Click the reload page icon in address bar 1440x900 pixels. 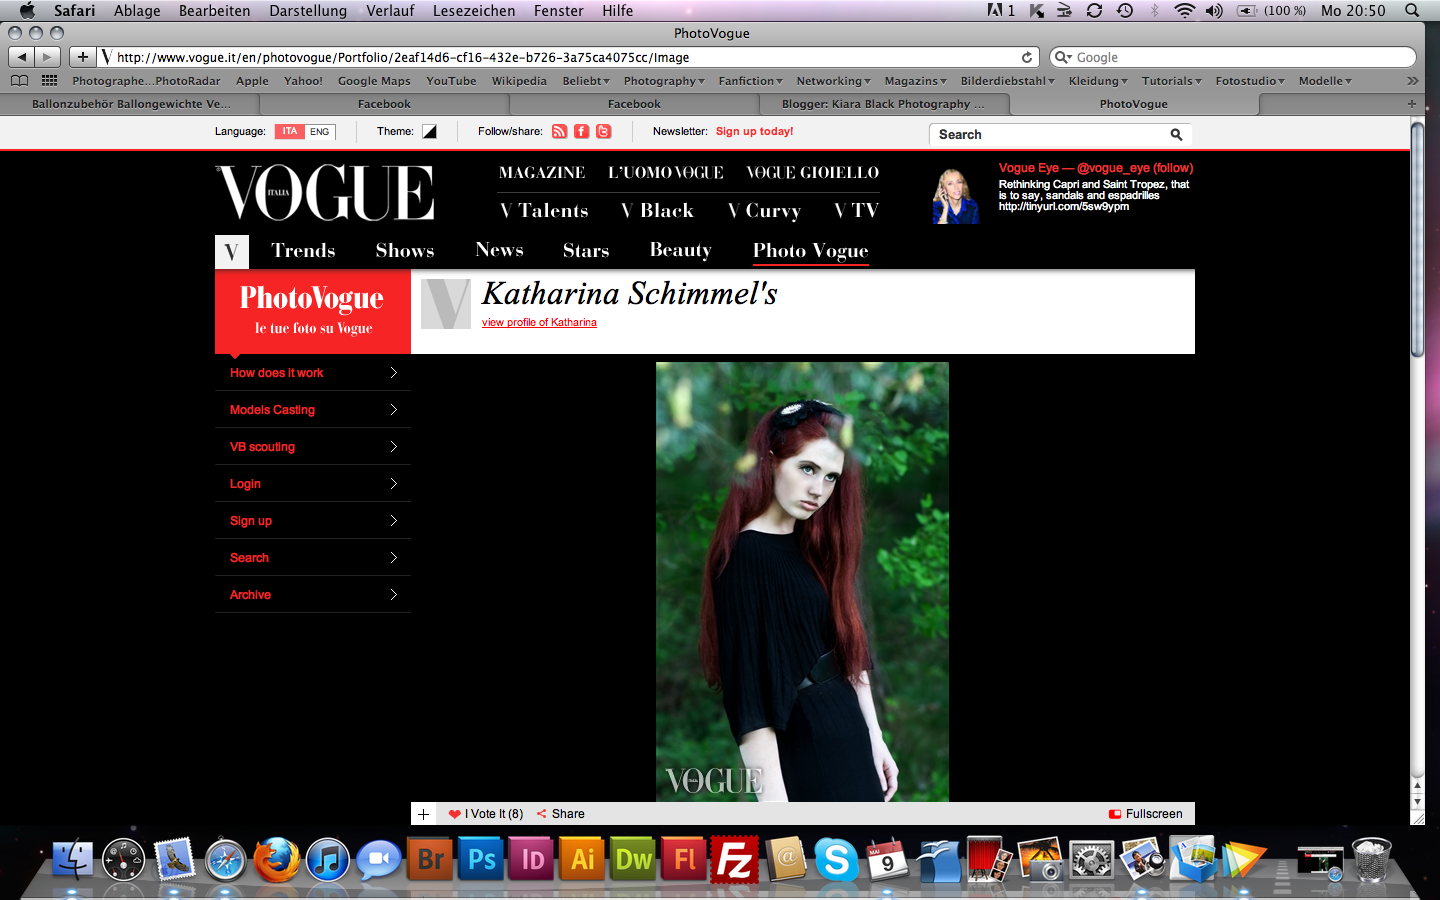pyautogui.click(x=1027, y=57)
